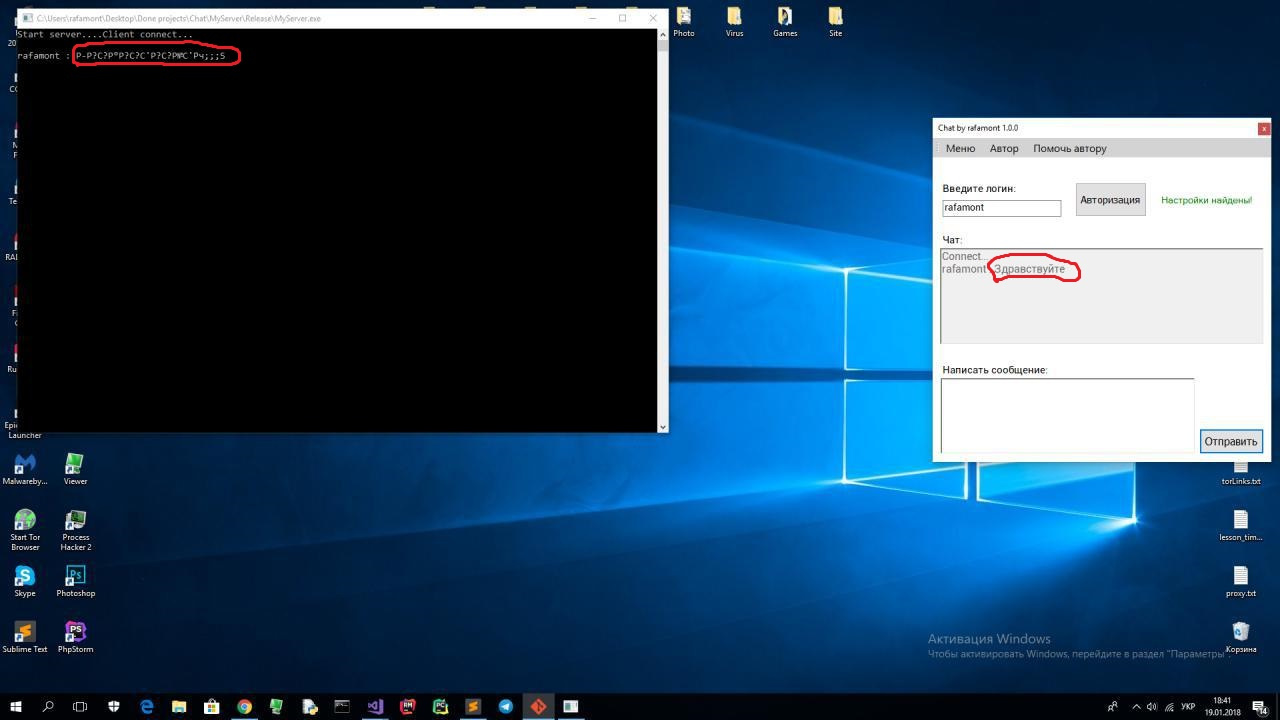This screenshot has width=1280, height=720.
Task: Select the Games folder on desktop
Action: pos(785,22)
